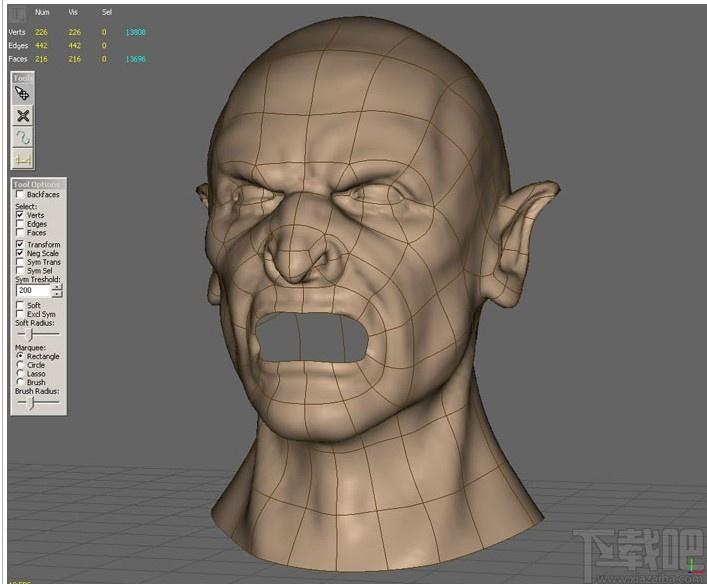Disable the Transform checkbox
Image resolution: width=707 pixels, height=584 pixels.
(20, 244)
